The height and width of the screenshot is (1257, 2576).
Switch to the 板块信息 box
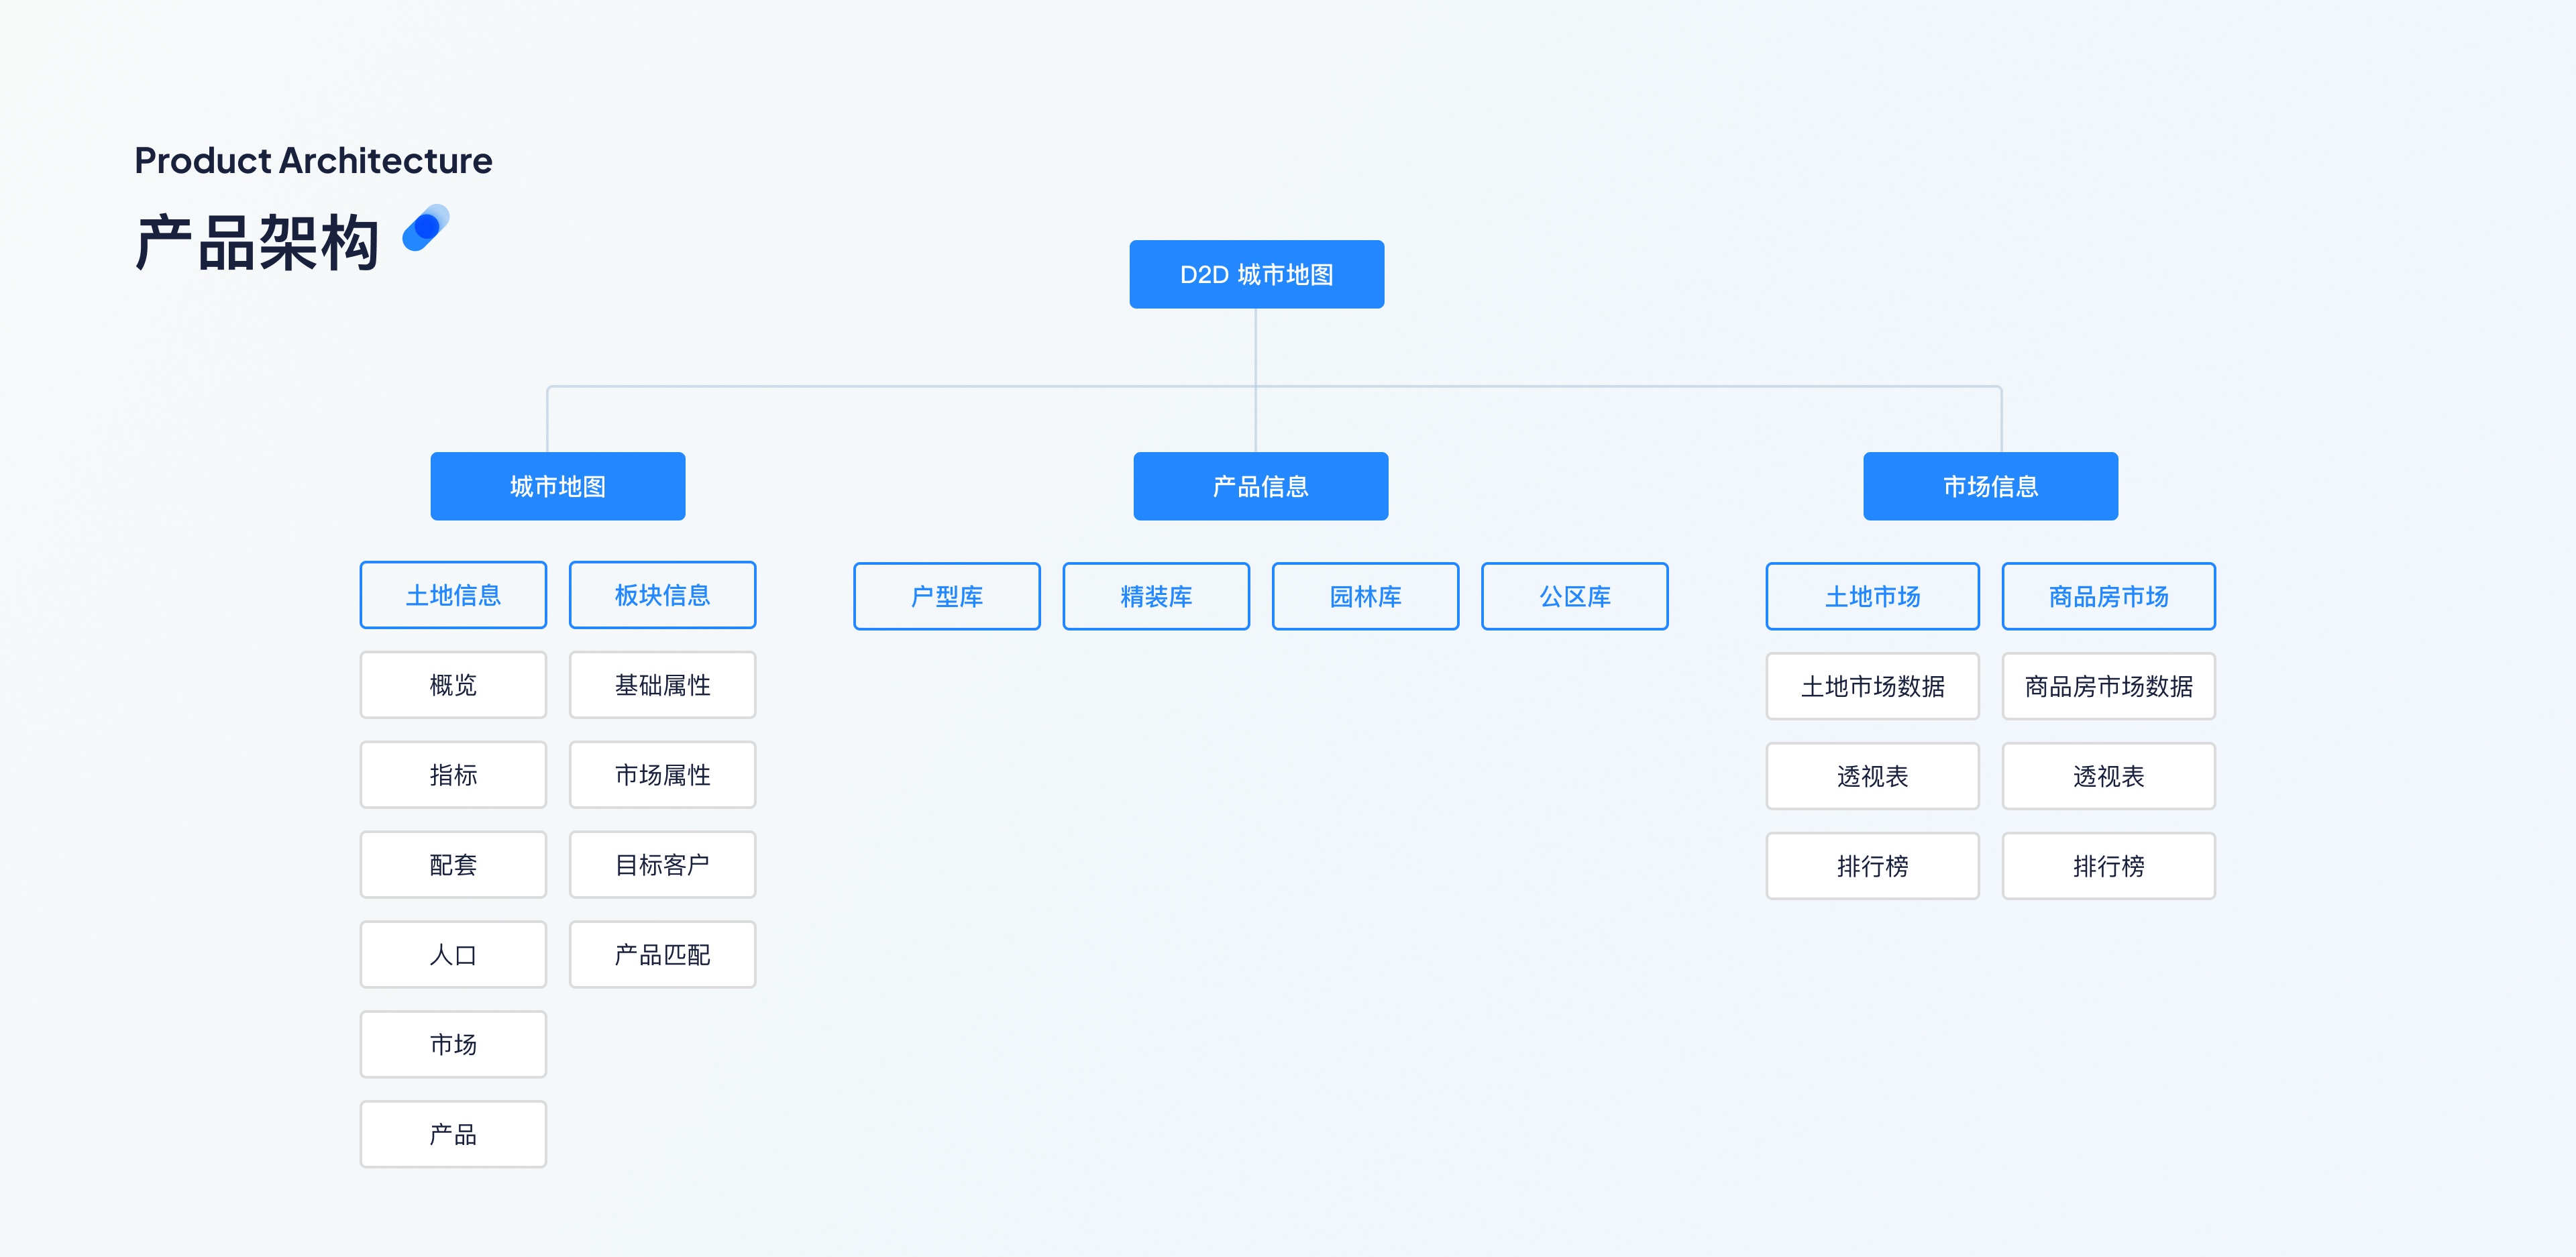tap(662, 595)
